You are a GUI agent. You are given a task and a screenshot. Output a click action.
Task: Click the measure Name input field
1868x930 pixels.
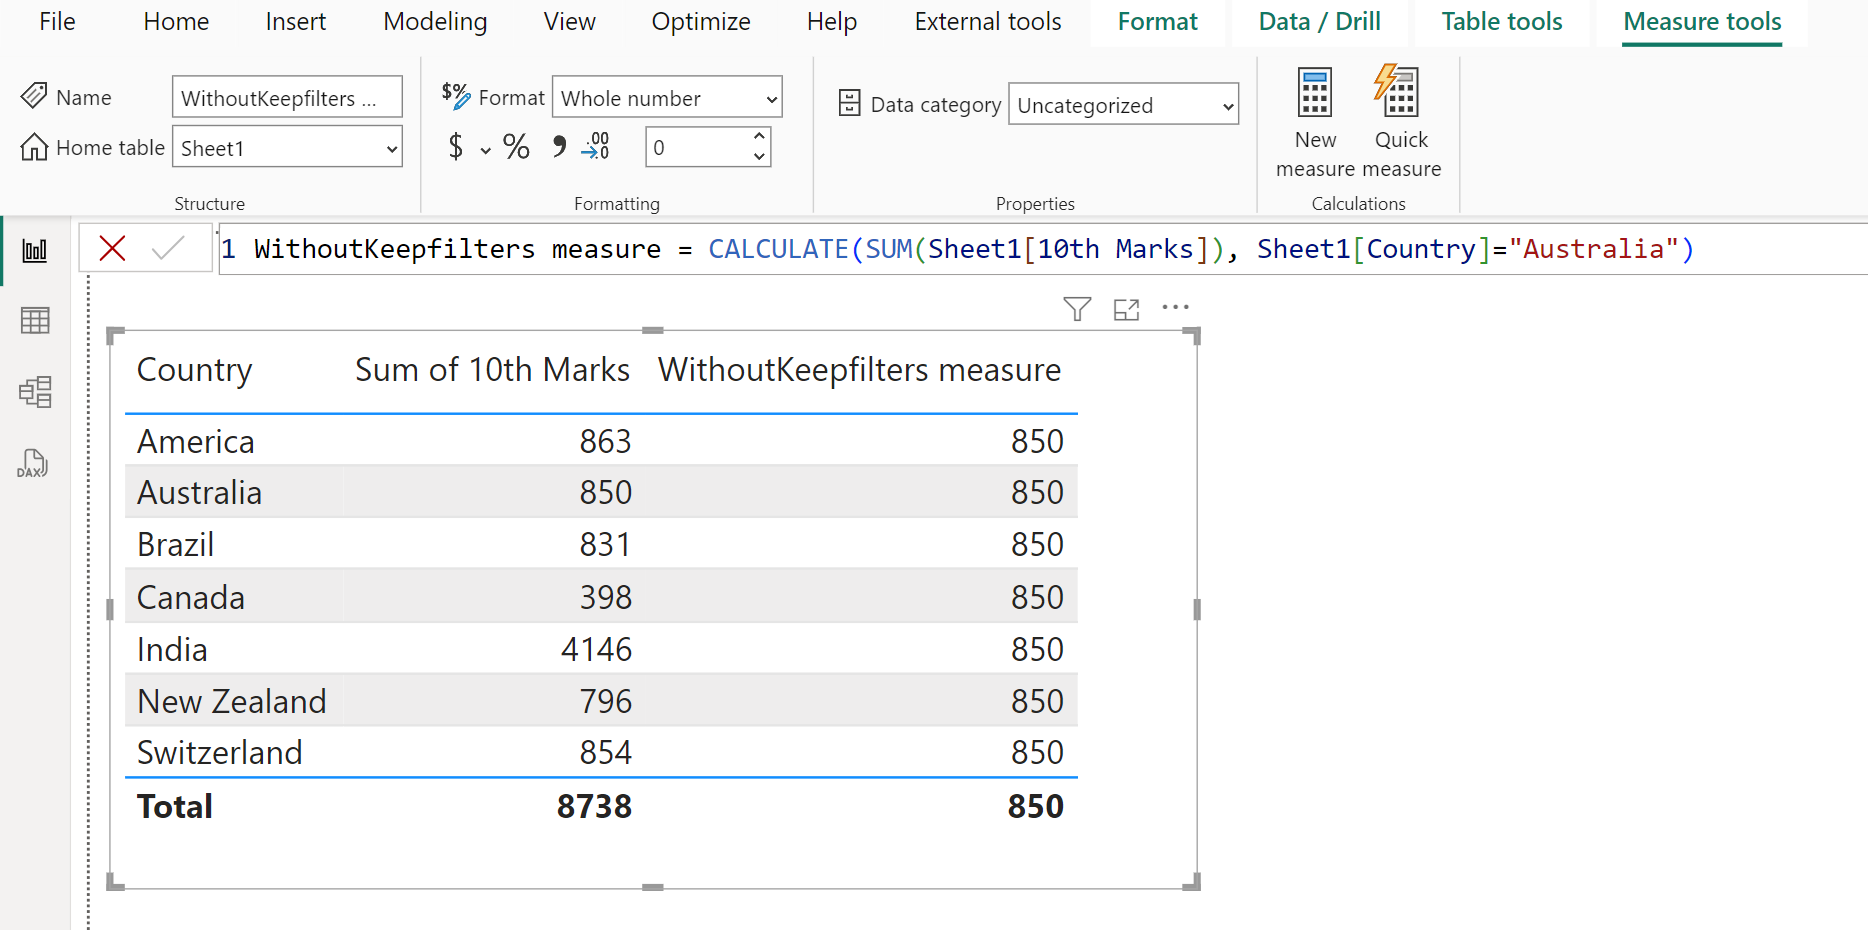click(x=287, y=96)
